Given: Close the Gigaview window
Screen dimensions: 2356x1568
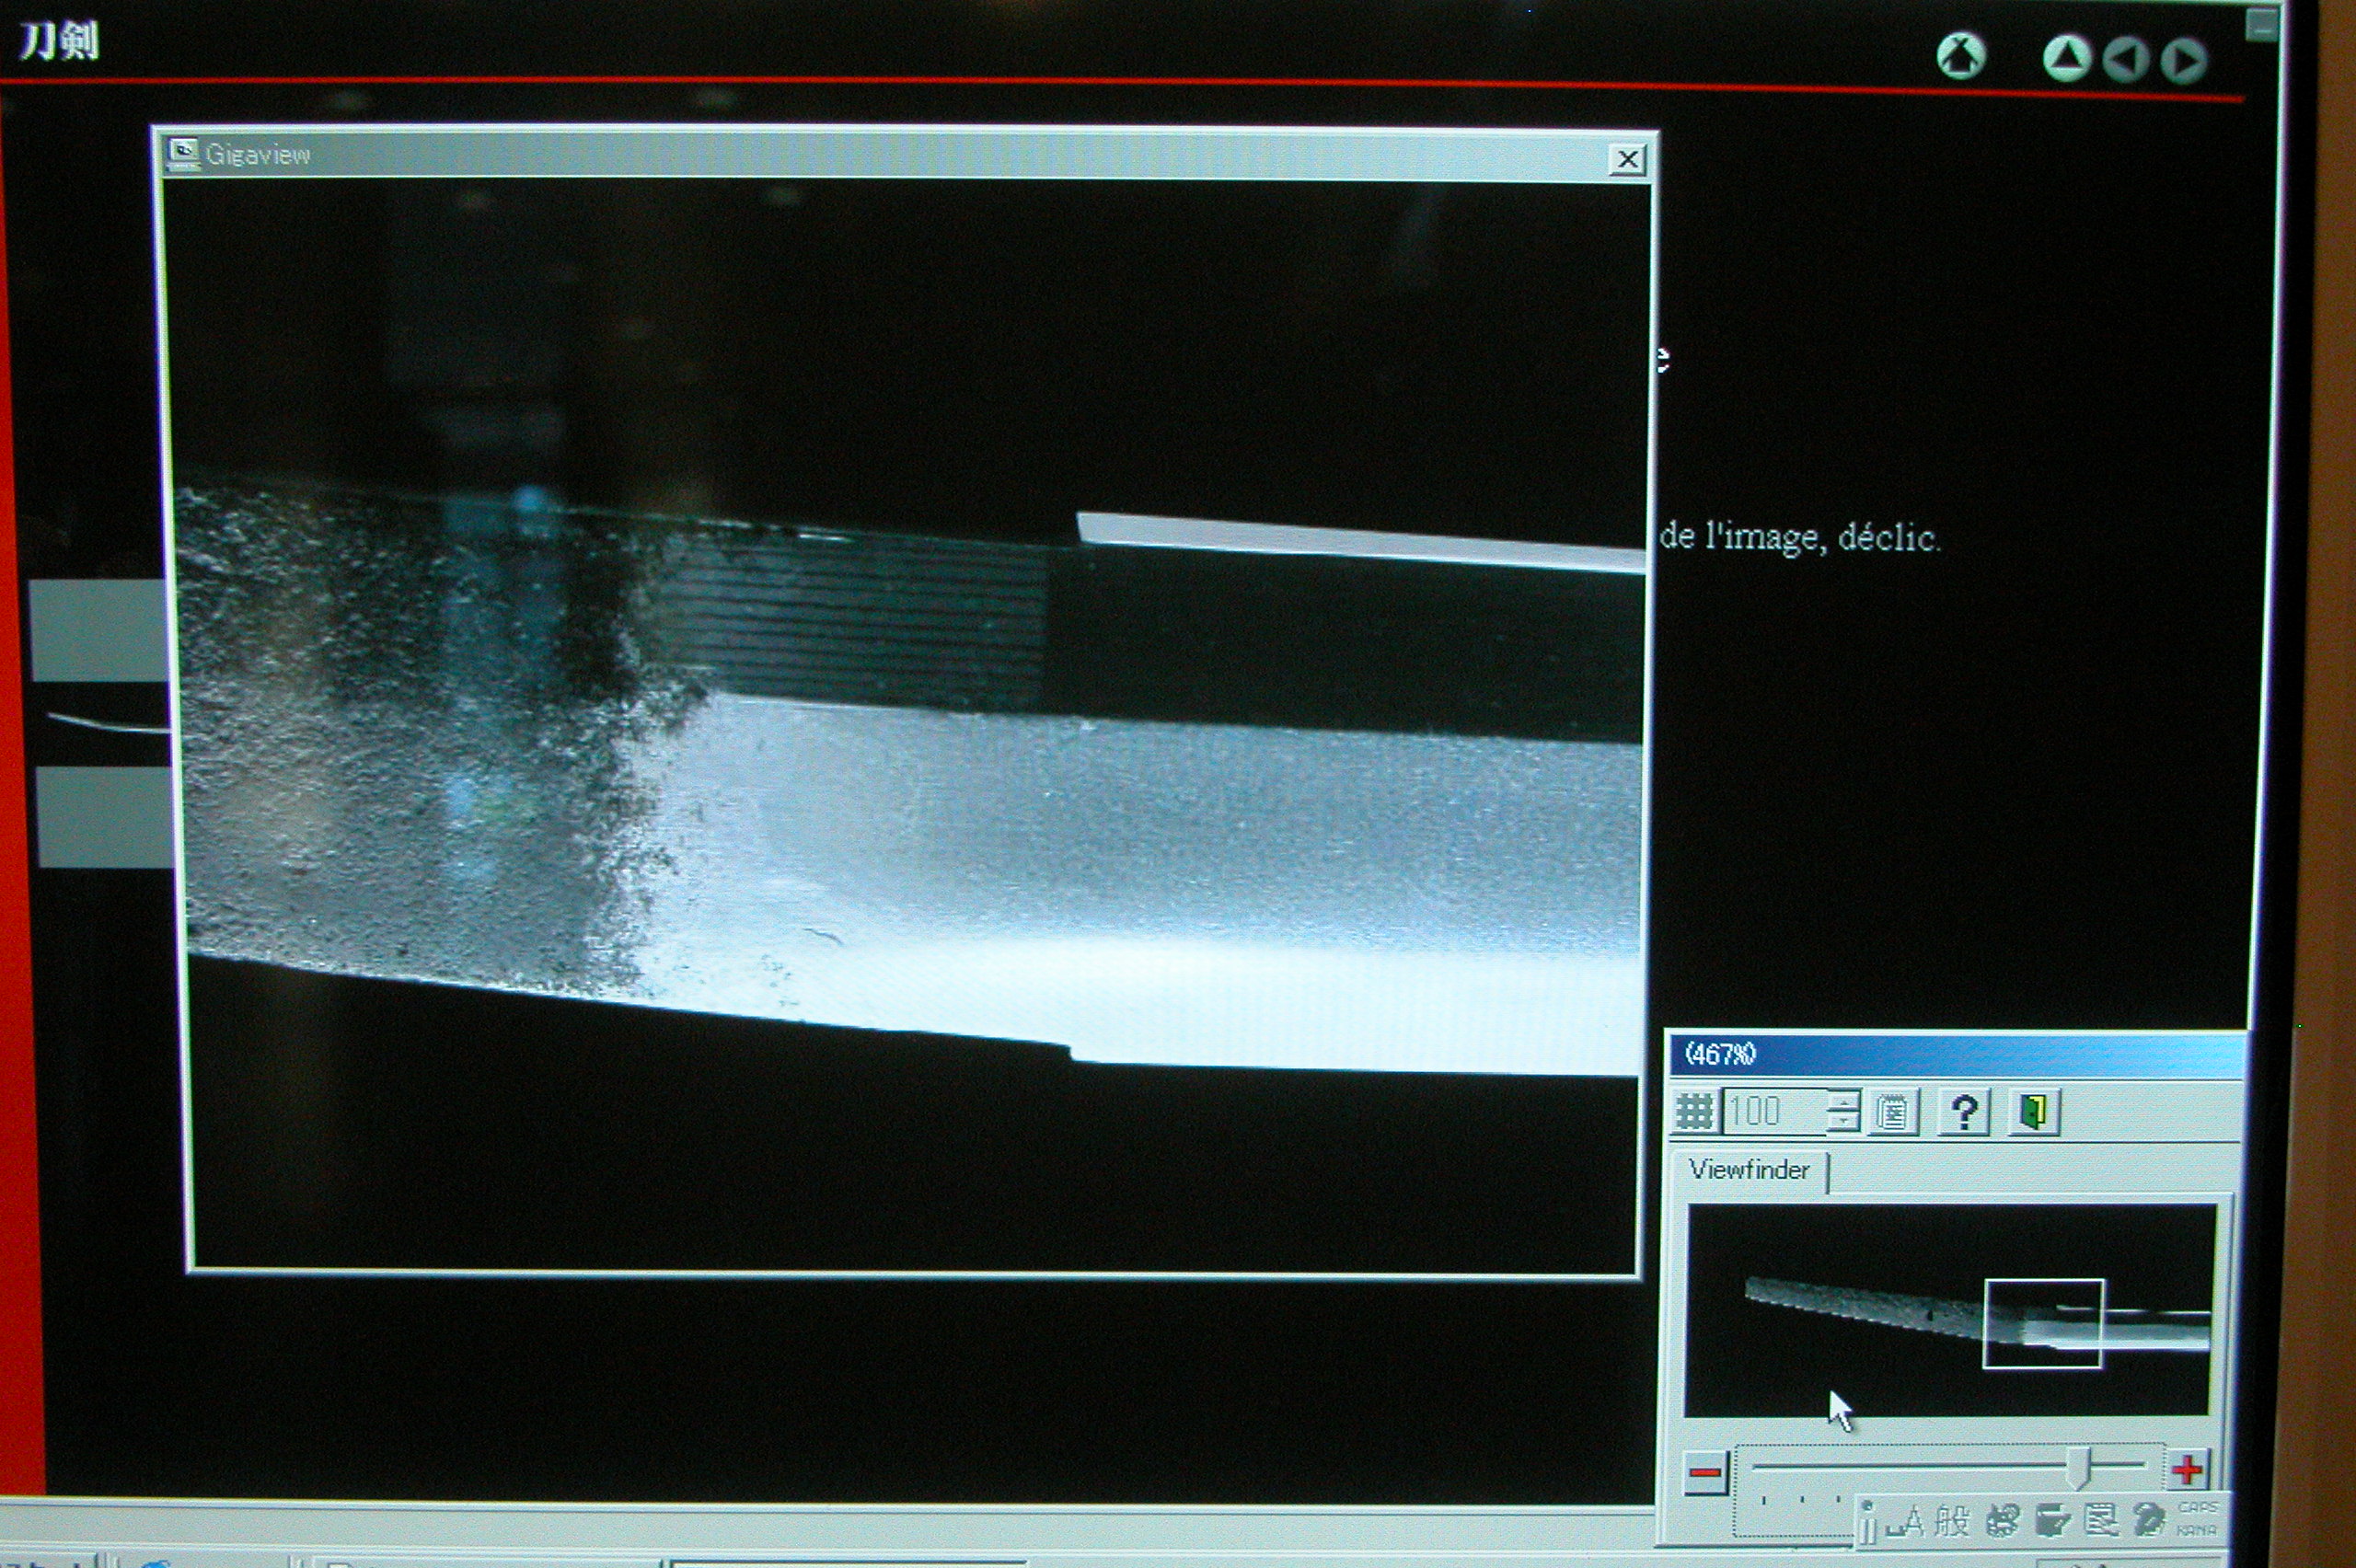Looking at the screenshot, I should tap(1627, 159).
